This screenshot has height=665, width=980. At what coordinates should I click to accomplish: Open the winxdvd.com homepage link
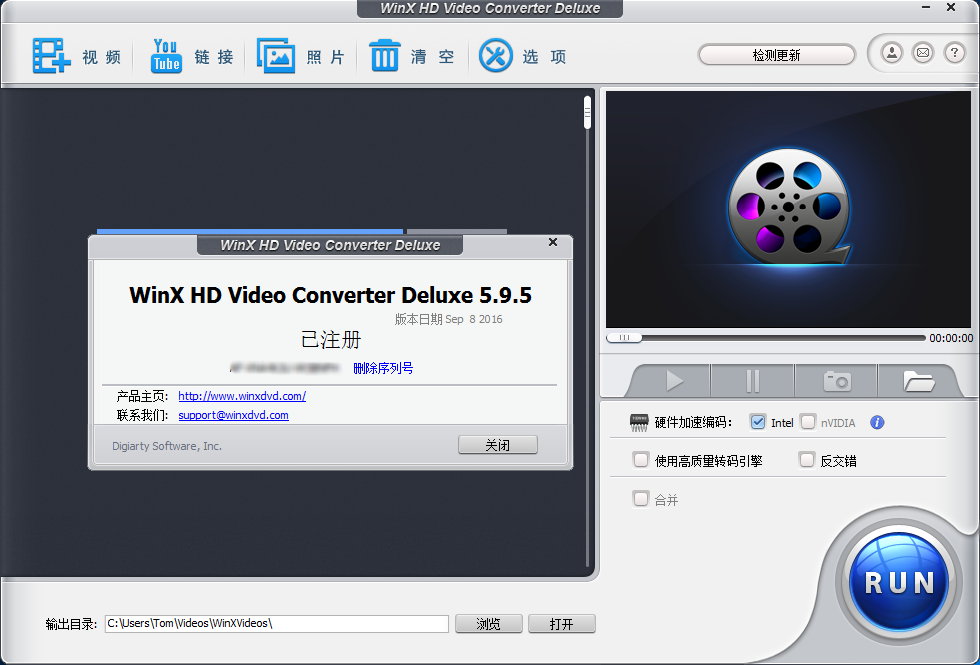click(242, 396)
